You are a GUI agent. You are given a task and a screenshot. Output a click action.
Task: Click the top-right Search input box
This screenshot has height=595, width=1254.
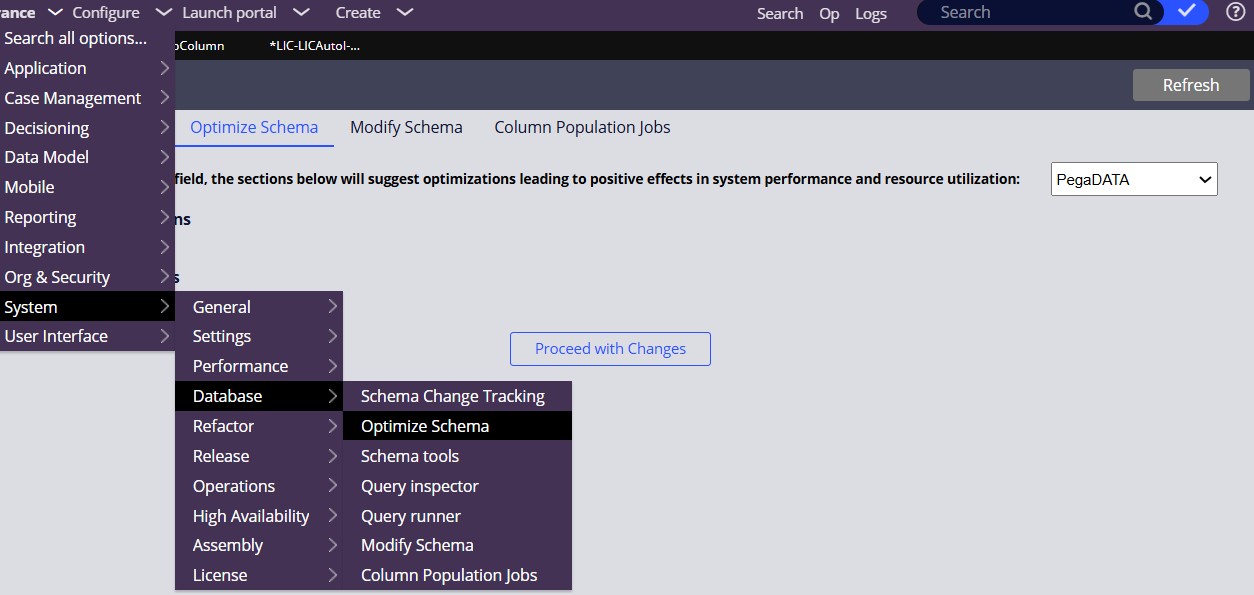1030,13
